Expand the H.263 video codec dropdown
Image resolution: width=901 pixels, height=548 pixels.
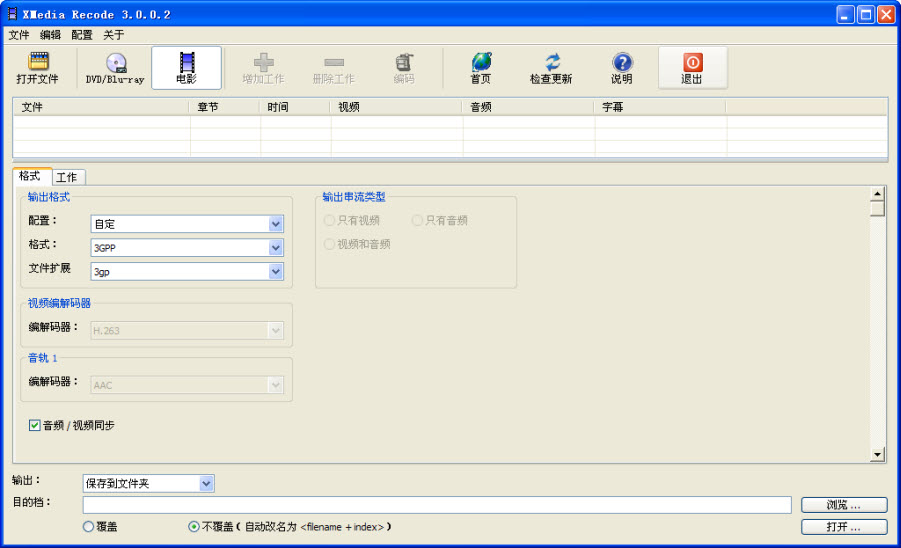(x=276, y=330)
